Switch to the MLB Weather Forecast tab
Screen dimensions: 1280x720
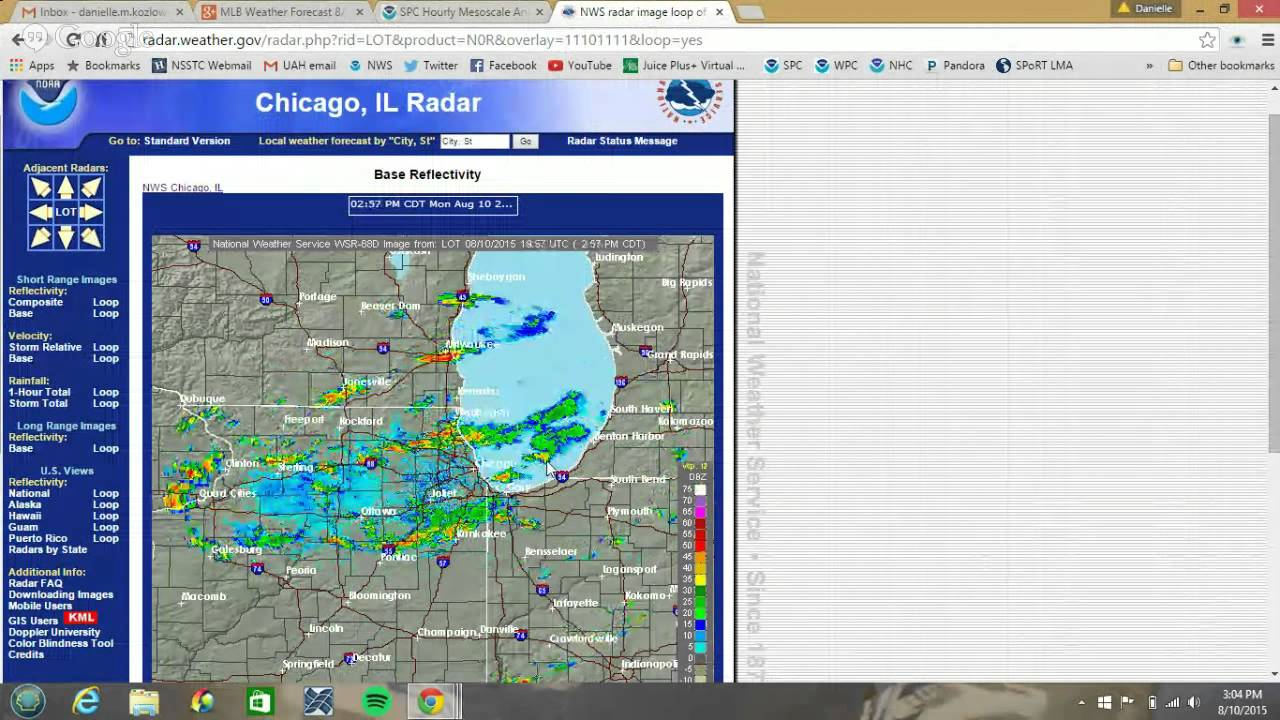tap(281, 12)
